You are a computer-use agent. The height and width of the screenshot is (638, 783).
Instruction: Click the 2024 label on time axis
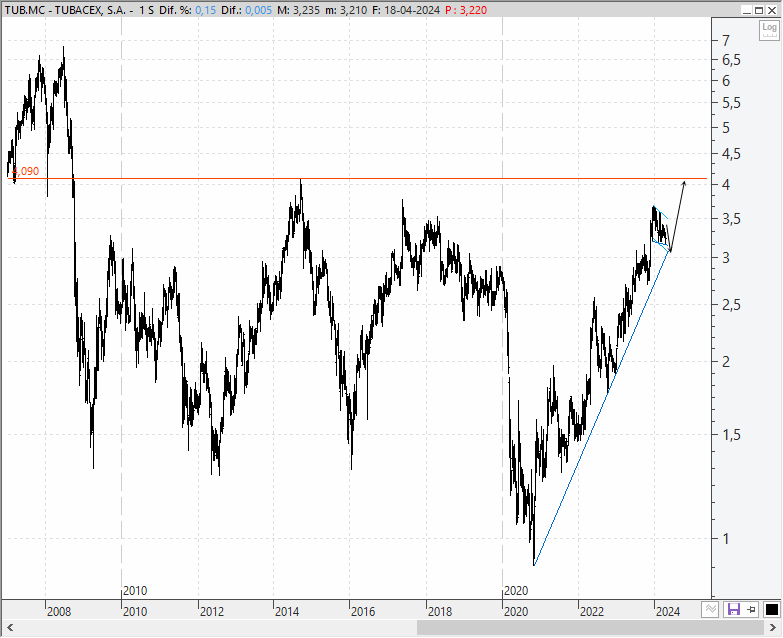(668, 612)
